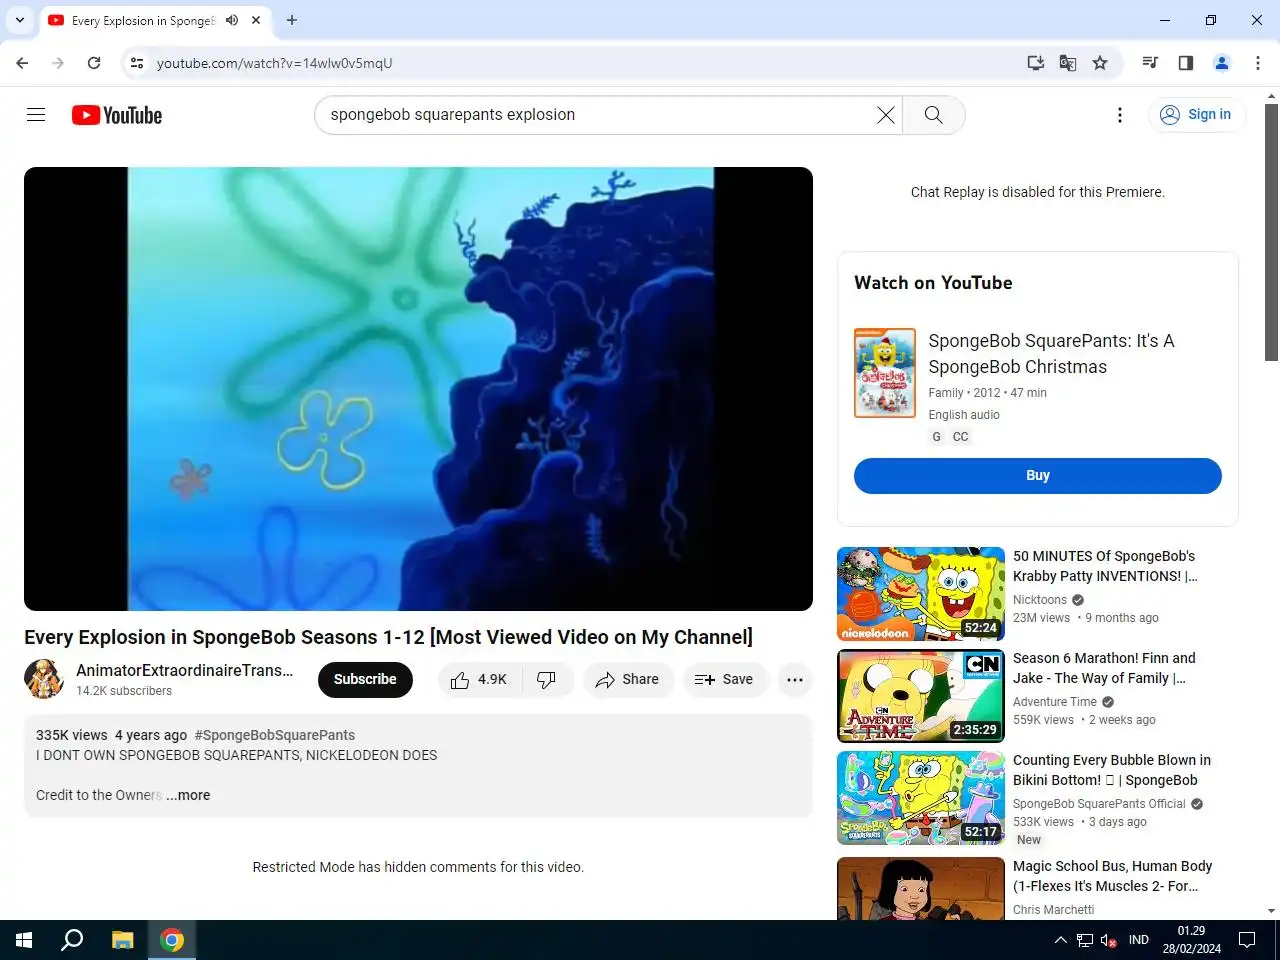Clear the search query with X
The width and height of the screenshot is (1280, 960).
(886, 115)
